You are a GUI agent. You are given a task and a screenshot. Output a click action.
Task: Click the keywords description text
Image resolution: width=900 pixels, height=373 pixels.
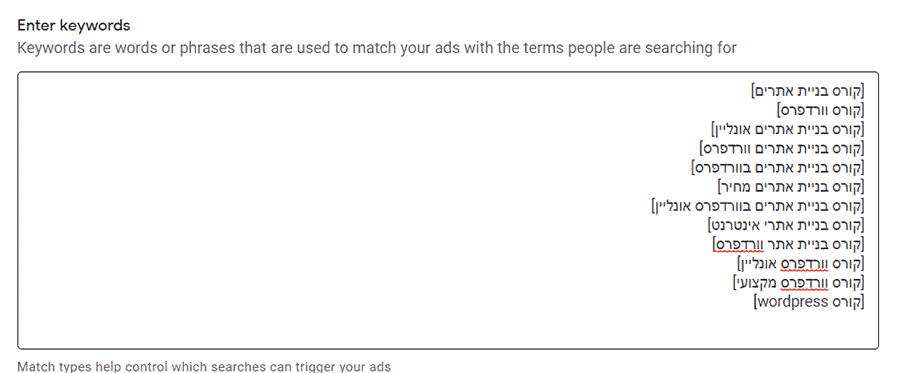(x=377, y=48)
